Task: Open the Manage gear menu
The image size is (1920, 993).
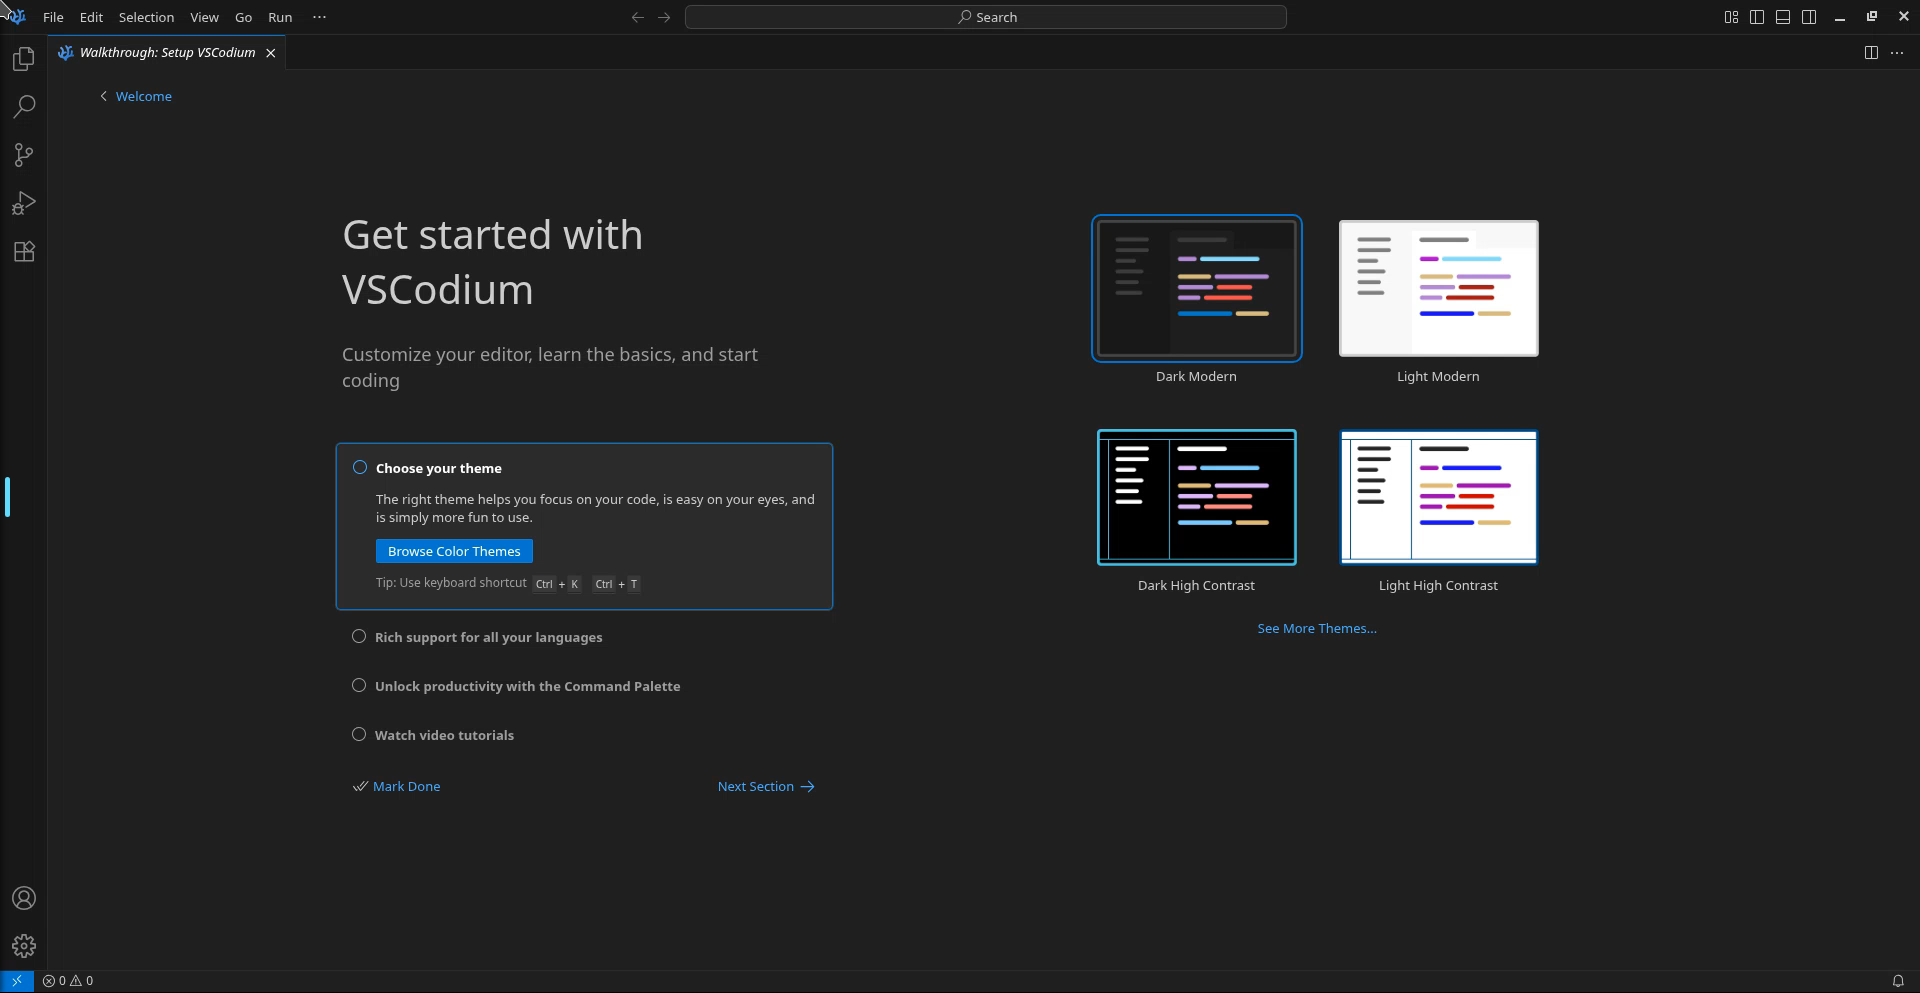Action: tap(24, 946)
